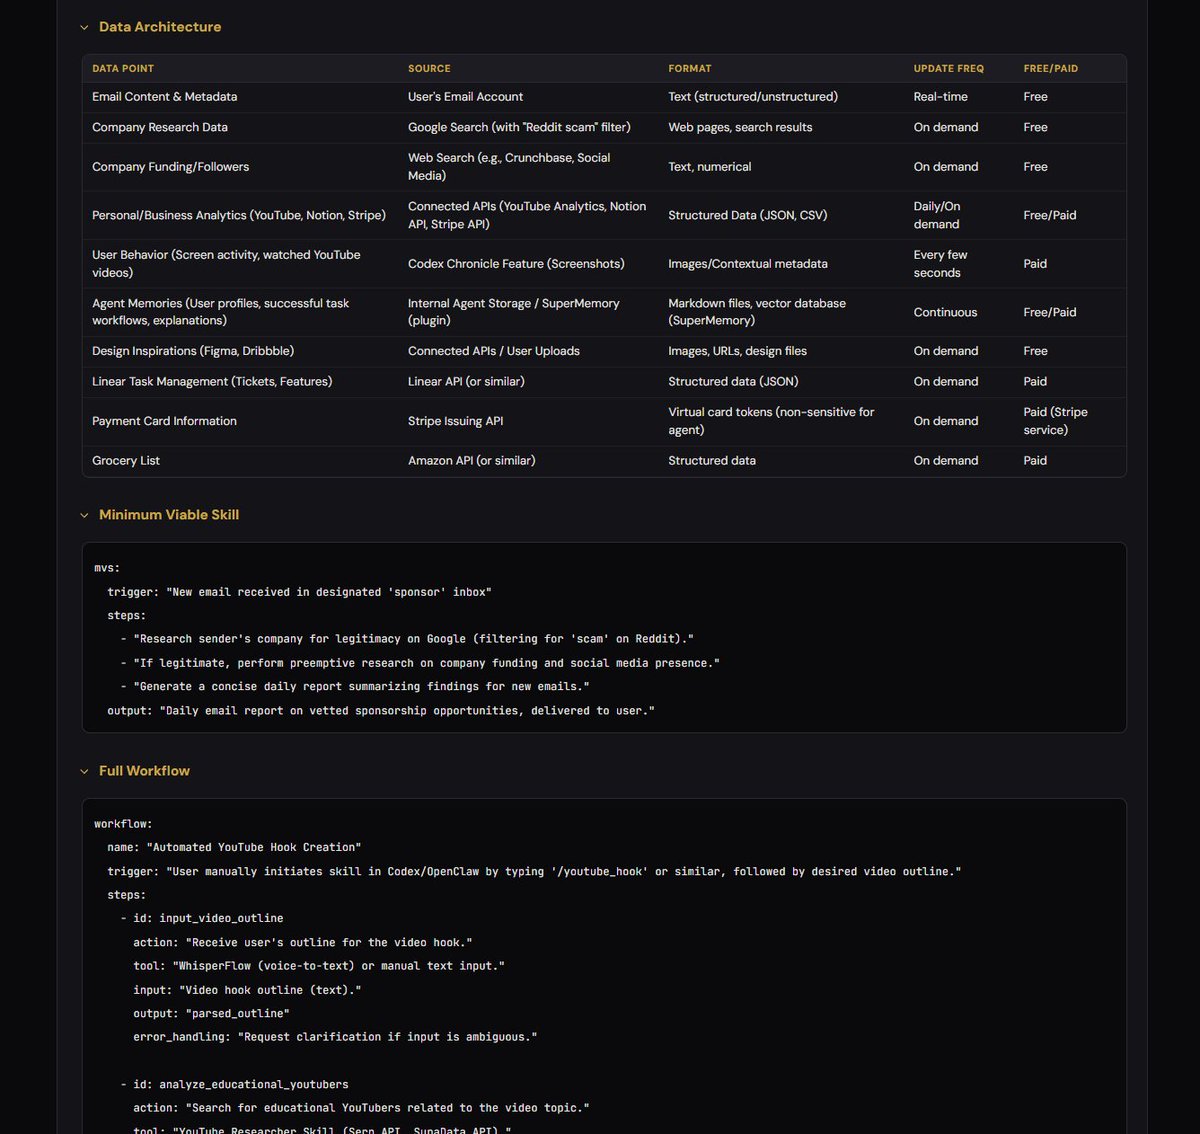Viewport: 1200px width, 1134px height.
Task: Click the DATA POINT column header
Action: (x=123, y=69)
